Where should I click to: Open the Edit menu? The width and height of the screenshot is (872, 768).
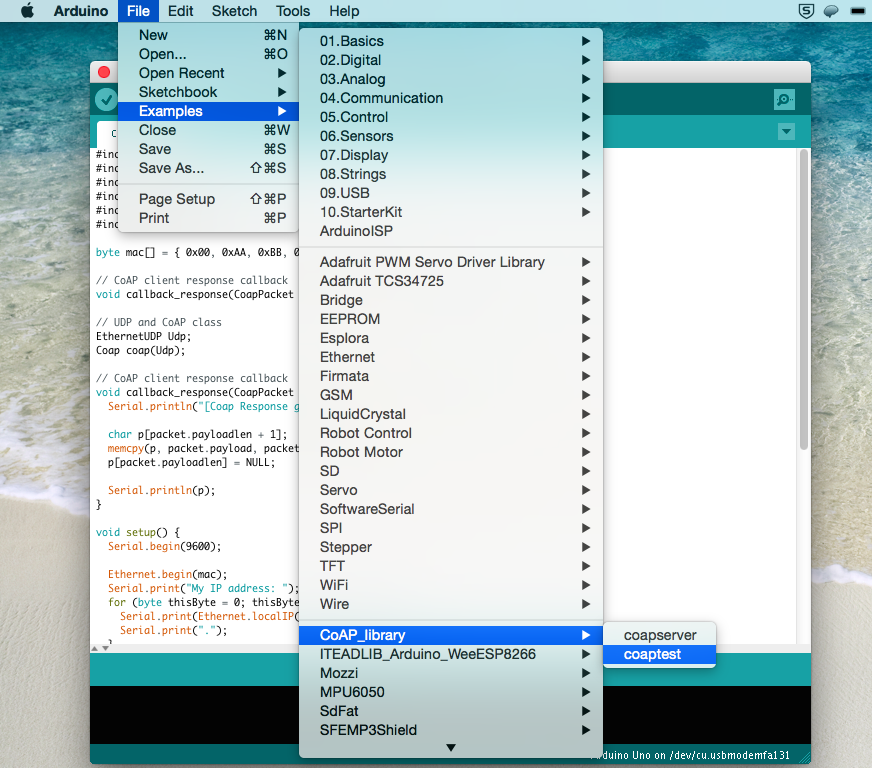[x=181, y=11]
